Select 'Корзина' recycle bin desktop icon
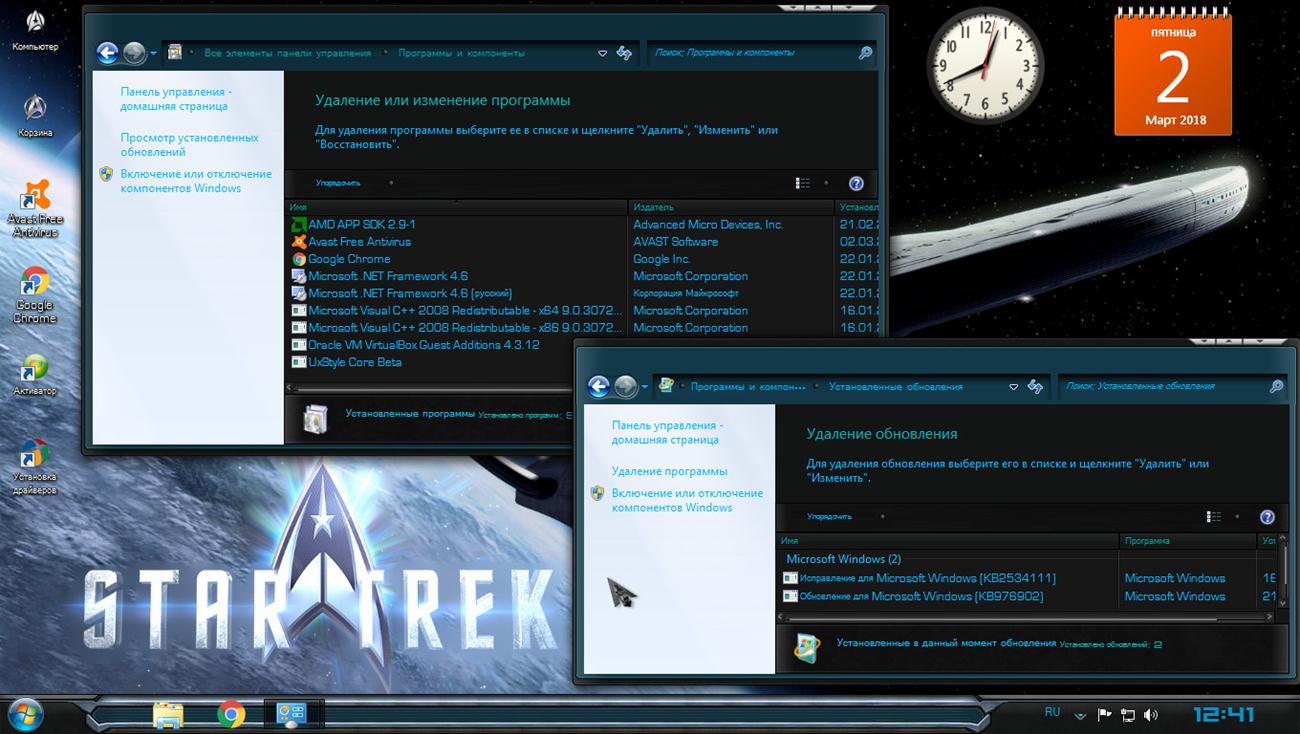The height and width of the screenshot is (734, 1300). [35, 115]
